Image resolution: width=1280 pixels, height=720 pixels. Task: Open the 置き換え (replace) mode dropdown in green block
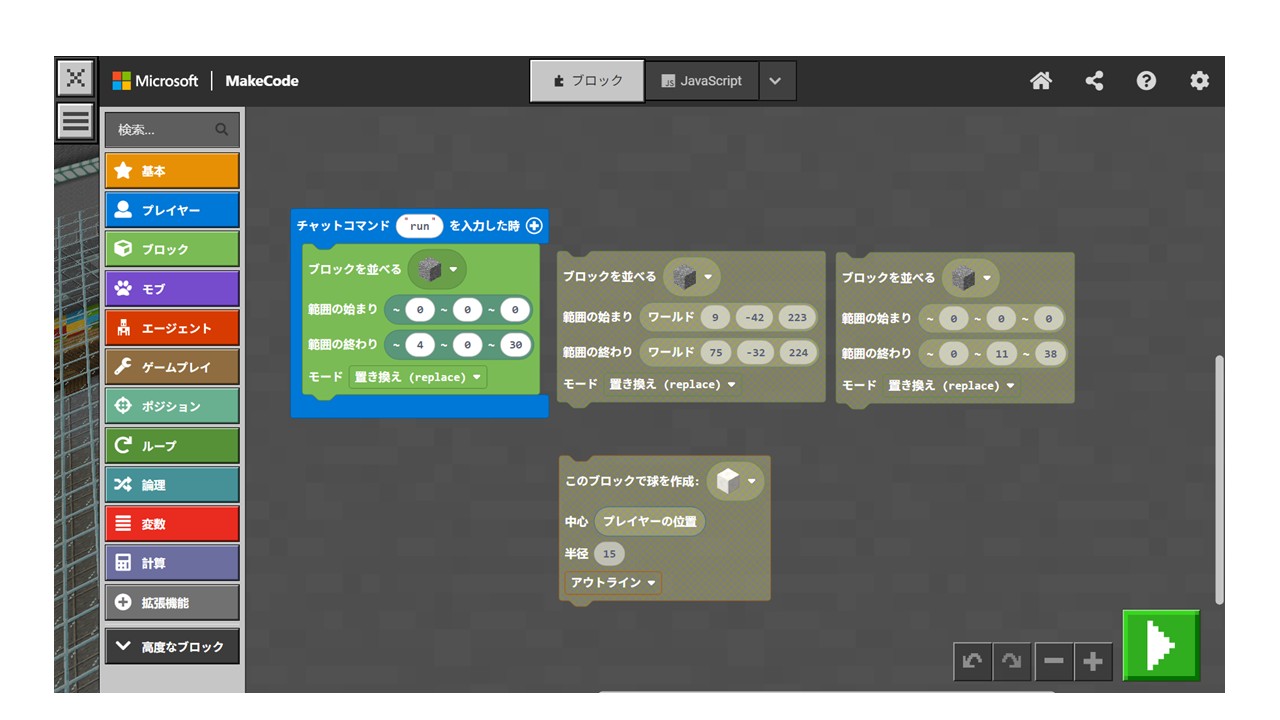click(x=418, y=377)
